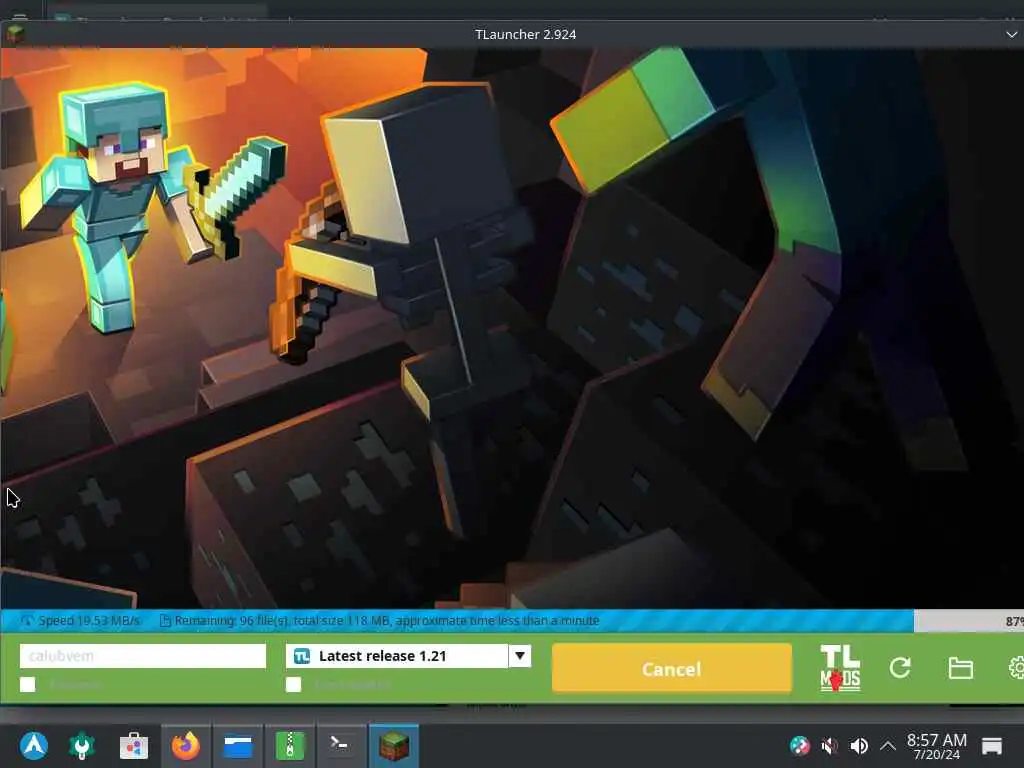The width and height of the screenshot is (1024, 768).
Task: Open TLauncher settings gear
Action: pos(1016,667)
